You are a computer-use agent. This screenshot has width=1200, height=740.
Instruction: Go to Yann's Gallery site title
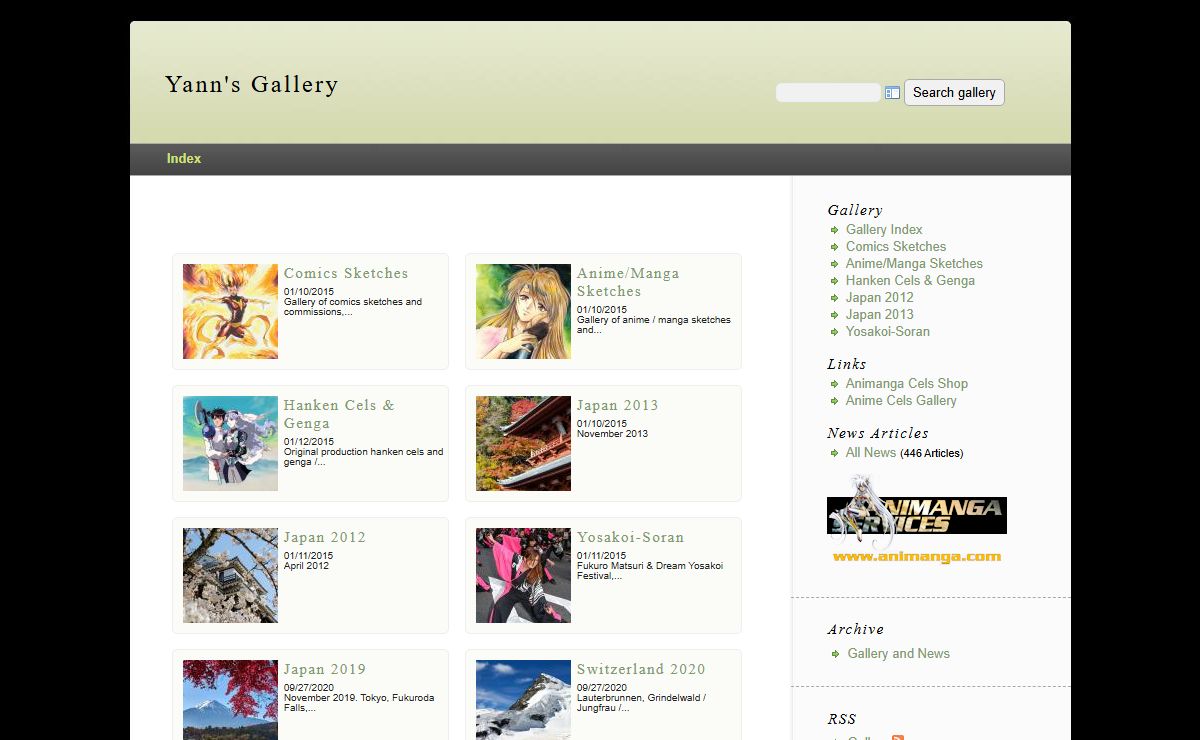point(252,84)
